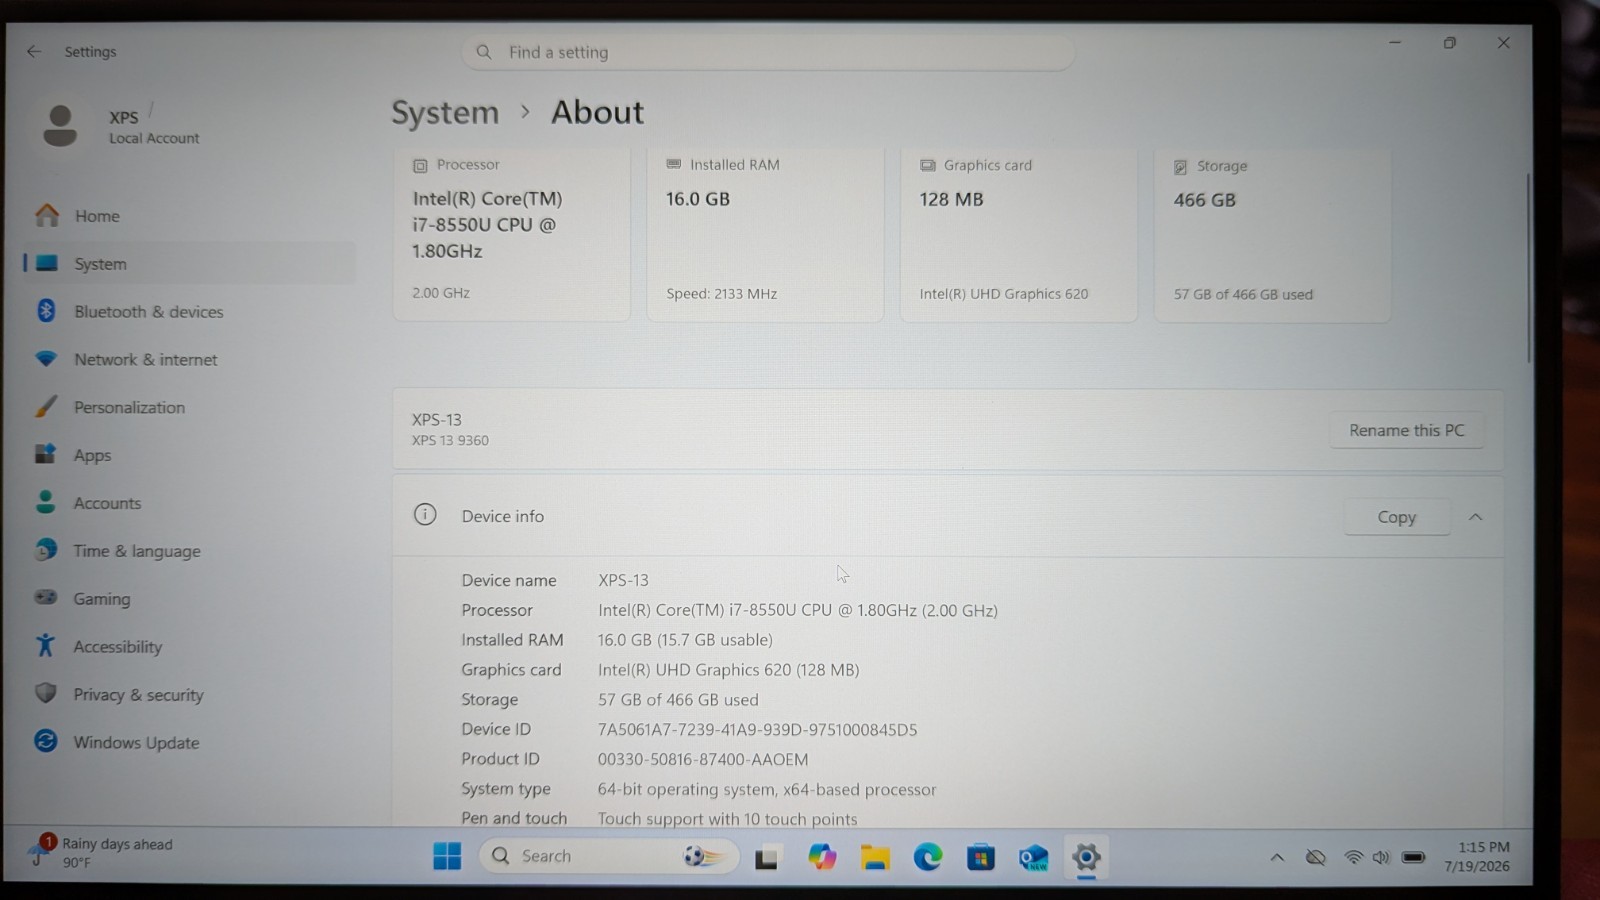
Task: Click the taskbar Search box
Action: (x=609, y=856)
